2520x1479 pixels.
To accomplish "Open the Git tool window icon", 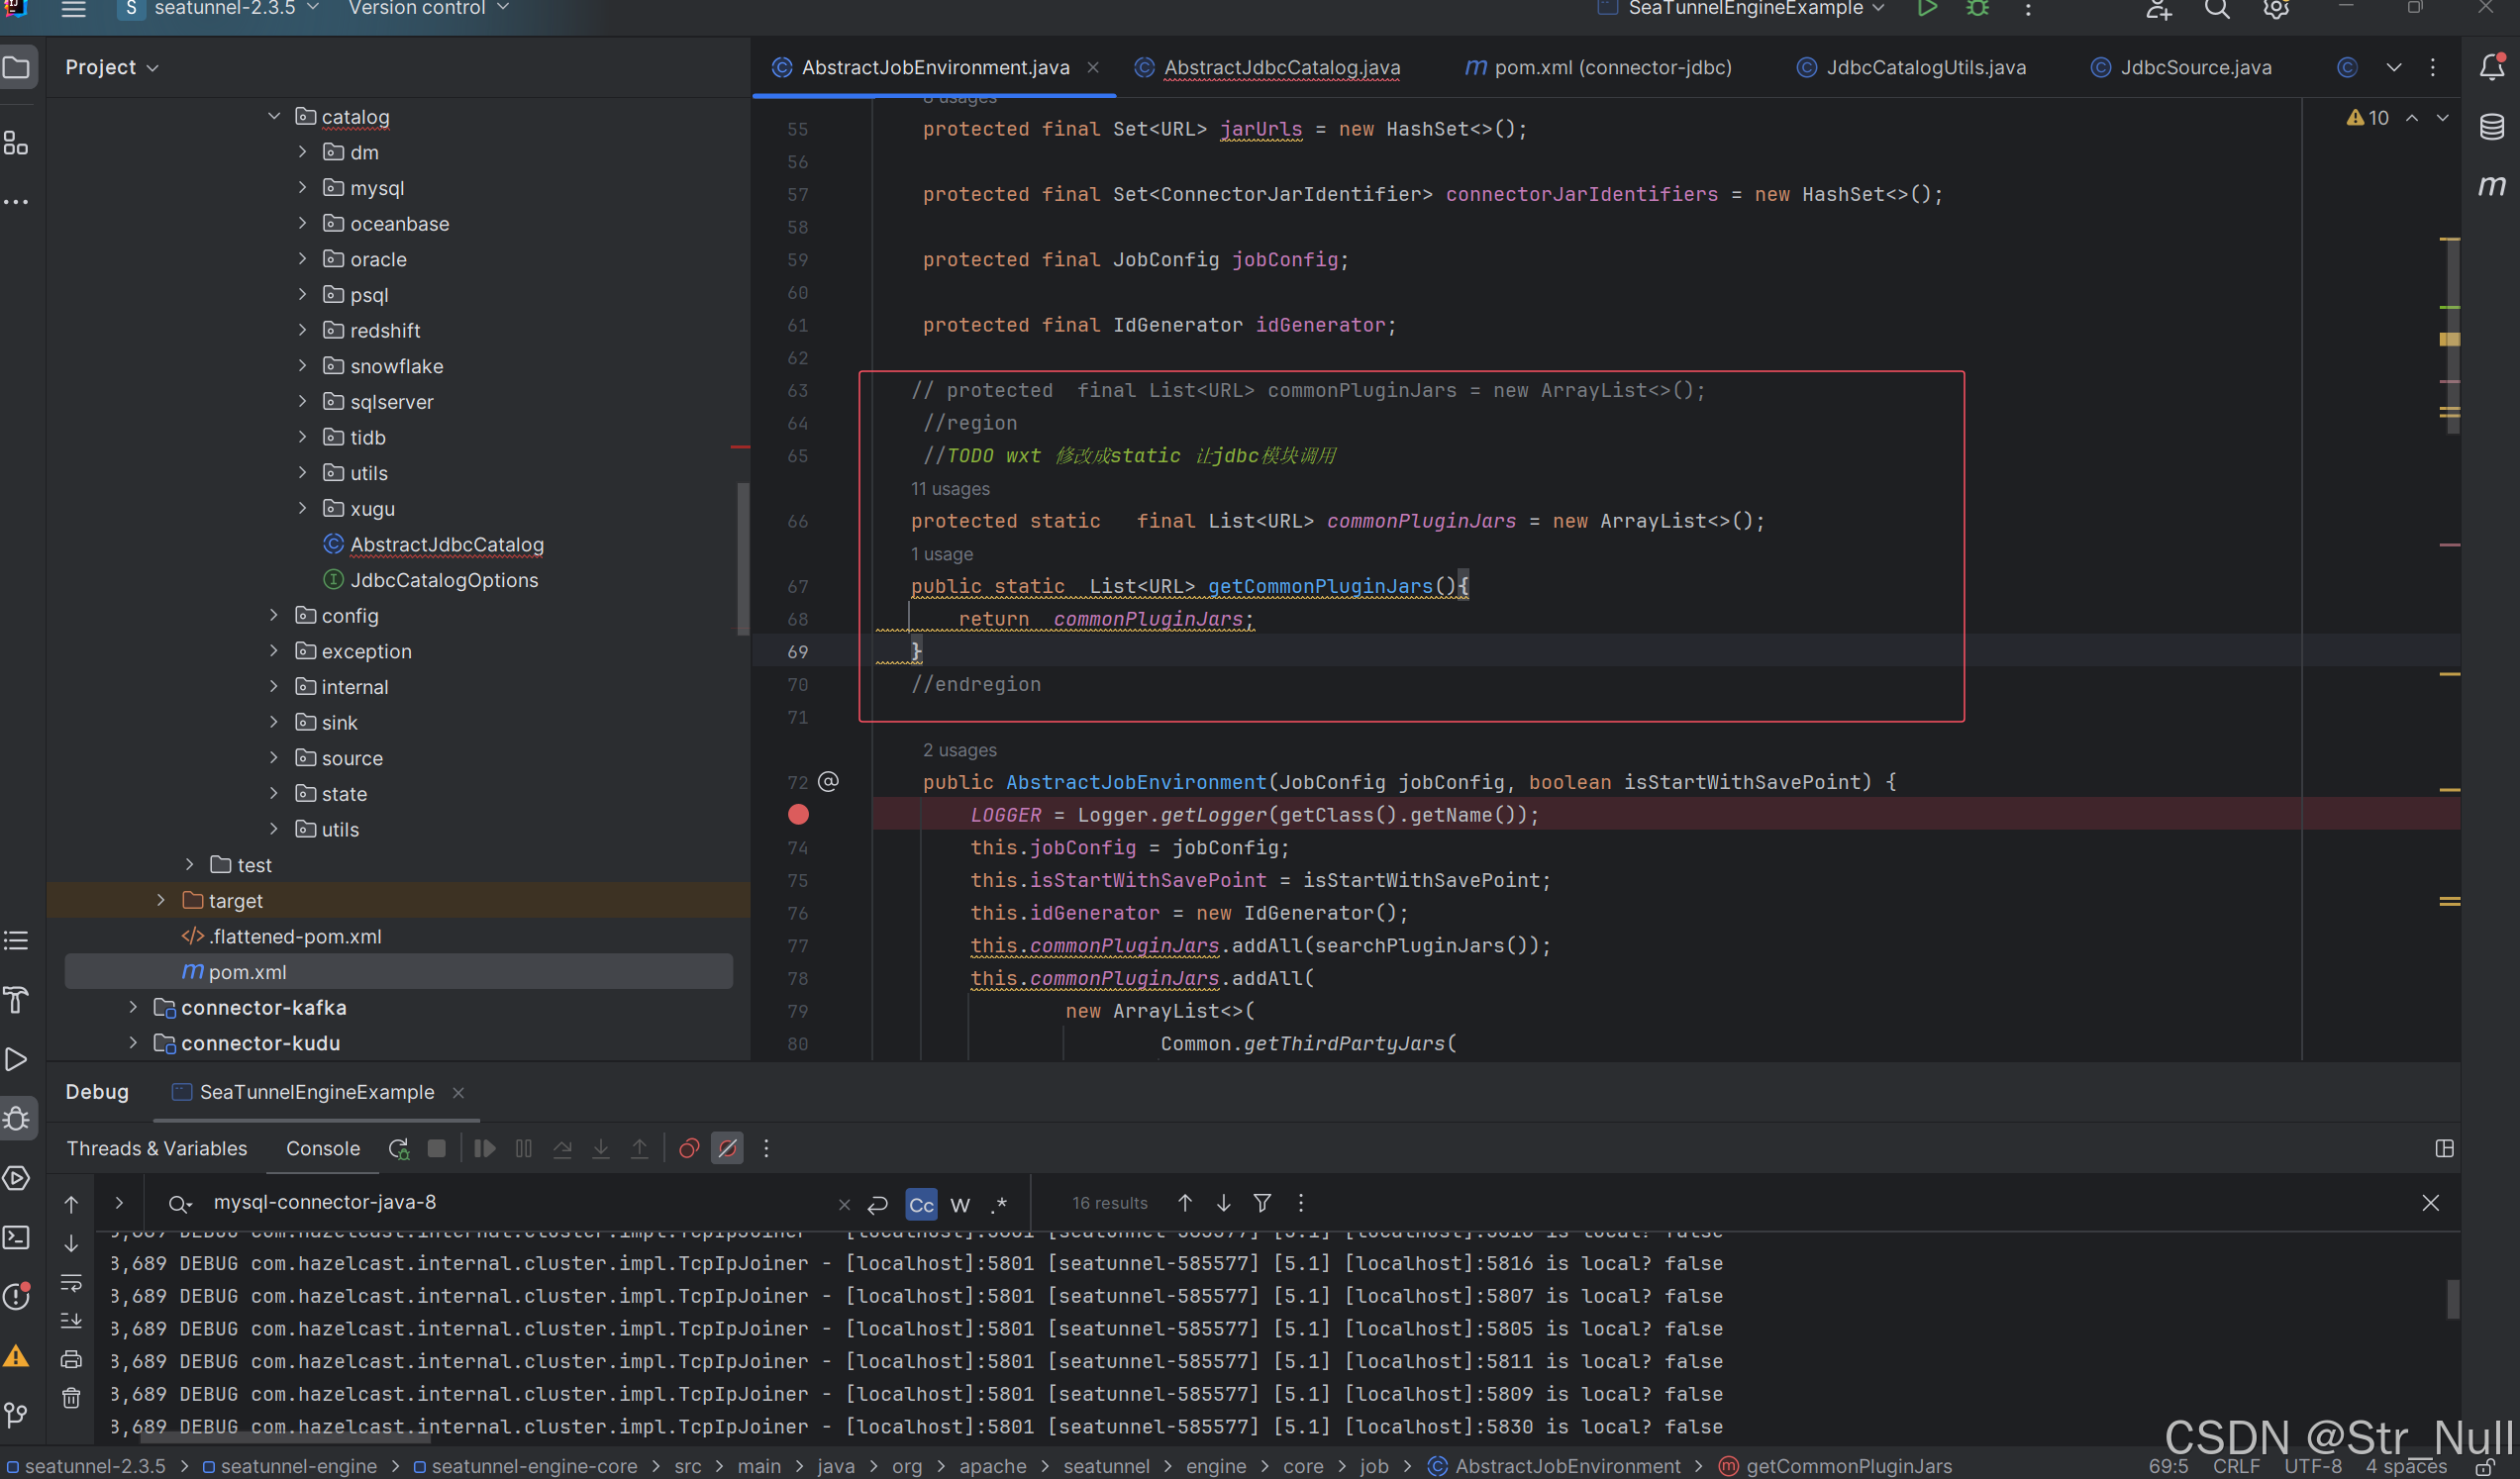I will pyautogui.click(x=16, y=1414).
